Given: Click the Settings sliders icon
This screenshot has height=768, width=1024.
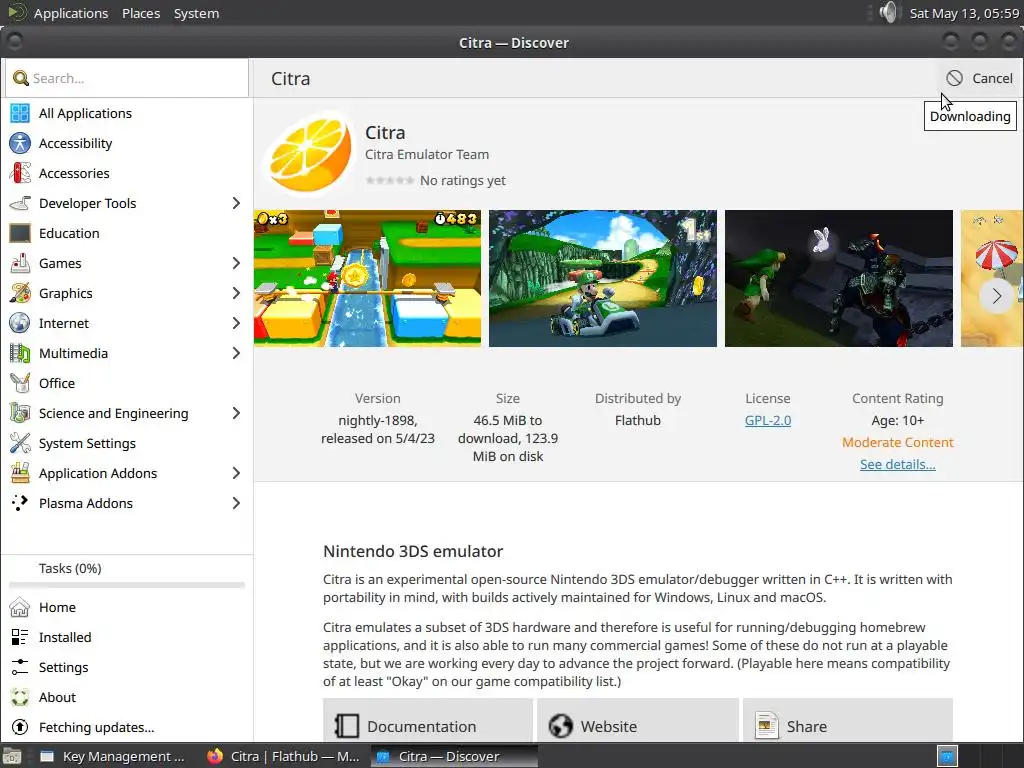Looking at the screenshot, I should pos(20,667).
